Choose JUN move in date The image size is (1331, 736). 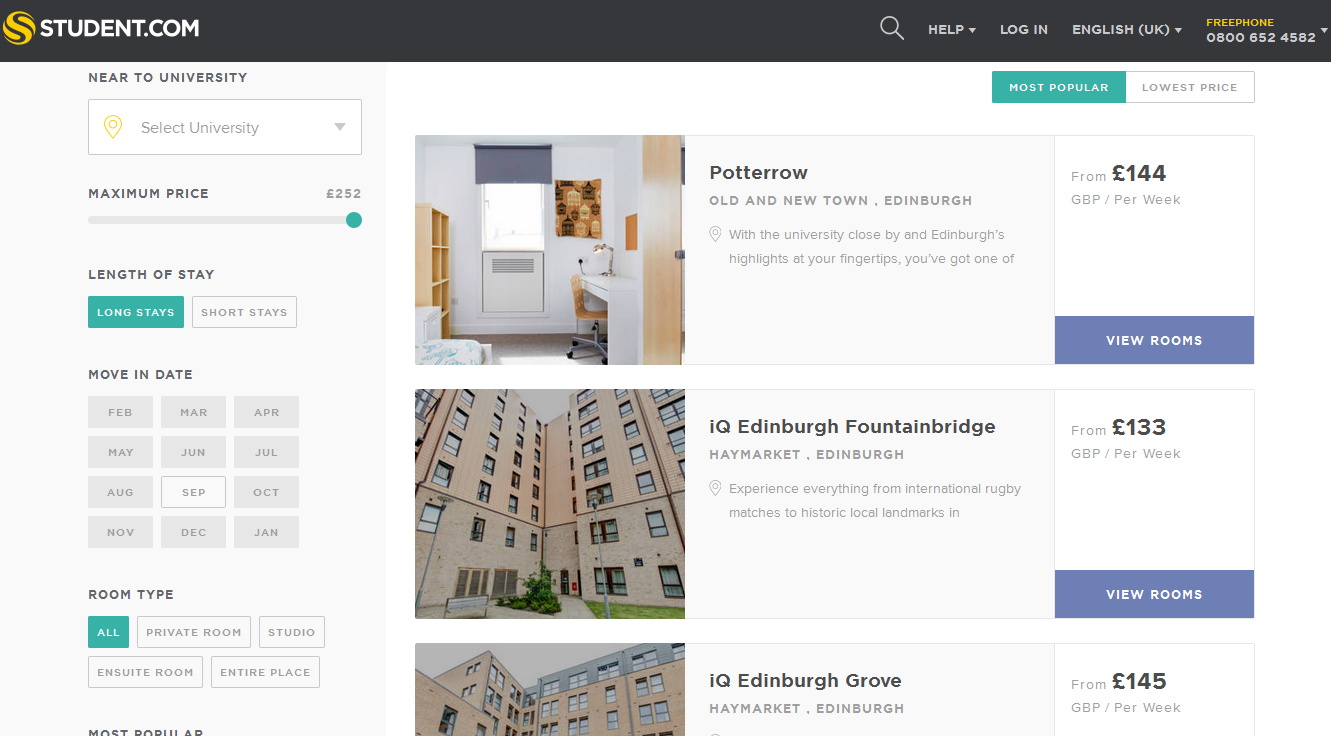pyautogui.click(x=193, y=452)
